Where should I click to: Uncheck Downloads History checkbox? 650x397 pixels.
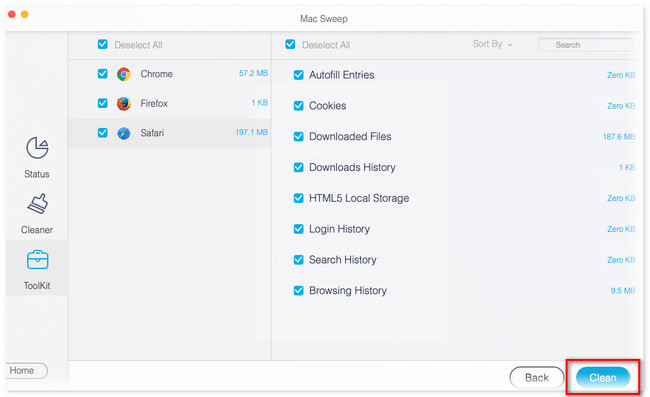click(x=298, y=167)
